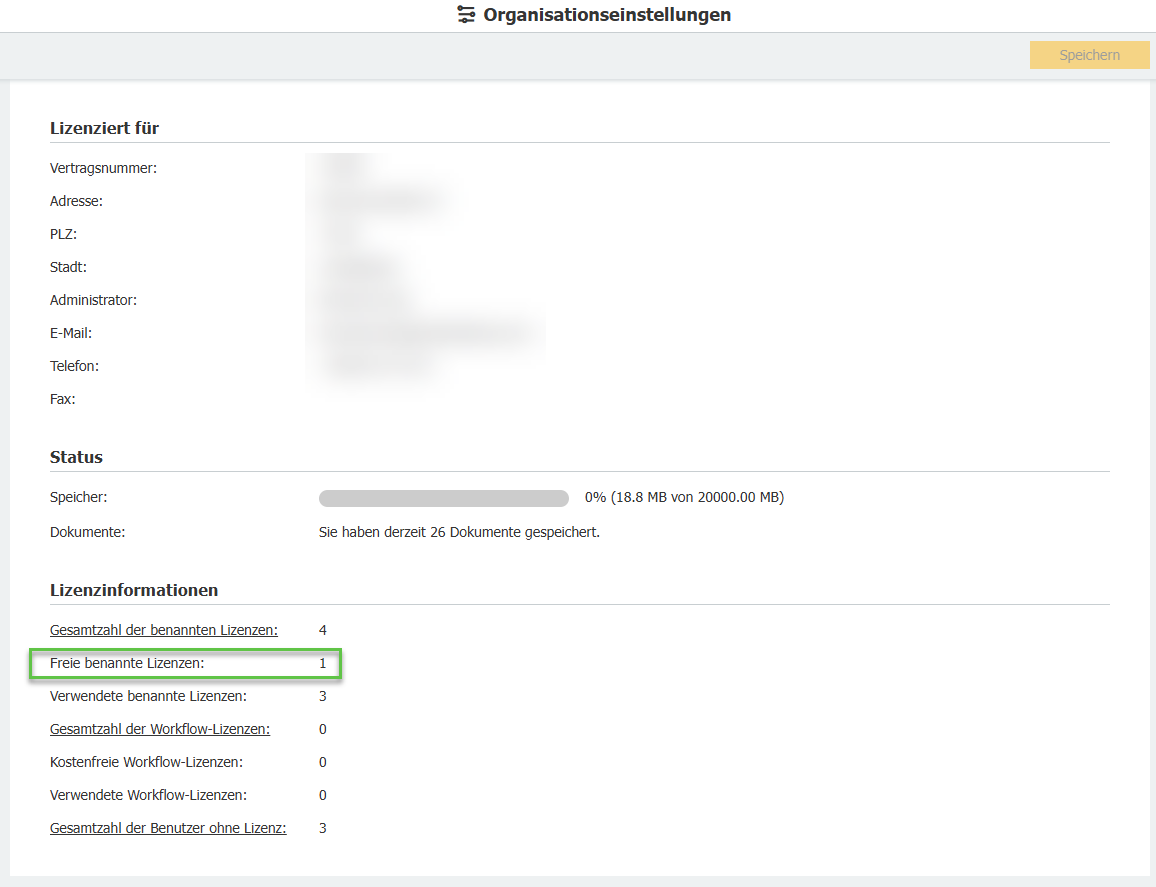
Task: Click the value 4 for Gesamtzahl der benannten Lizenzen
Action: coord(323,630)
